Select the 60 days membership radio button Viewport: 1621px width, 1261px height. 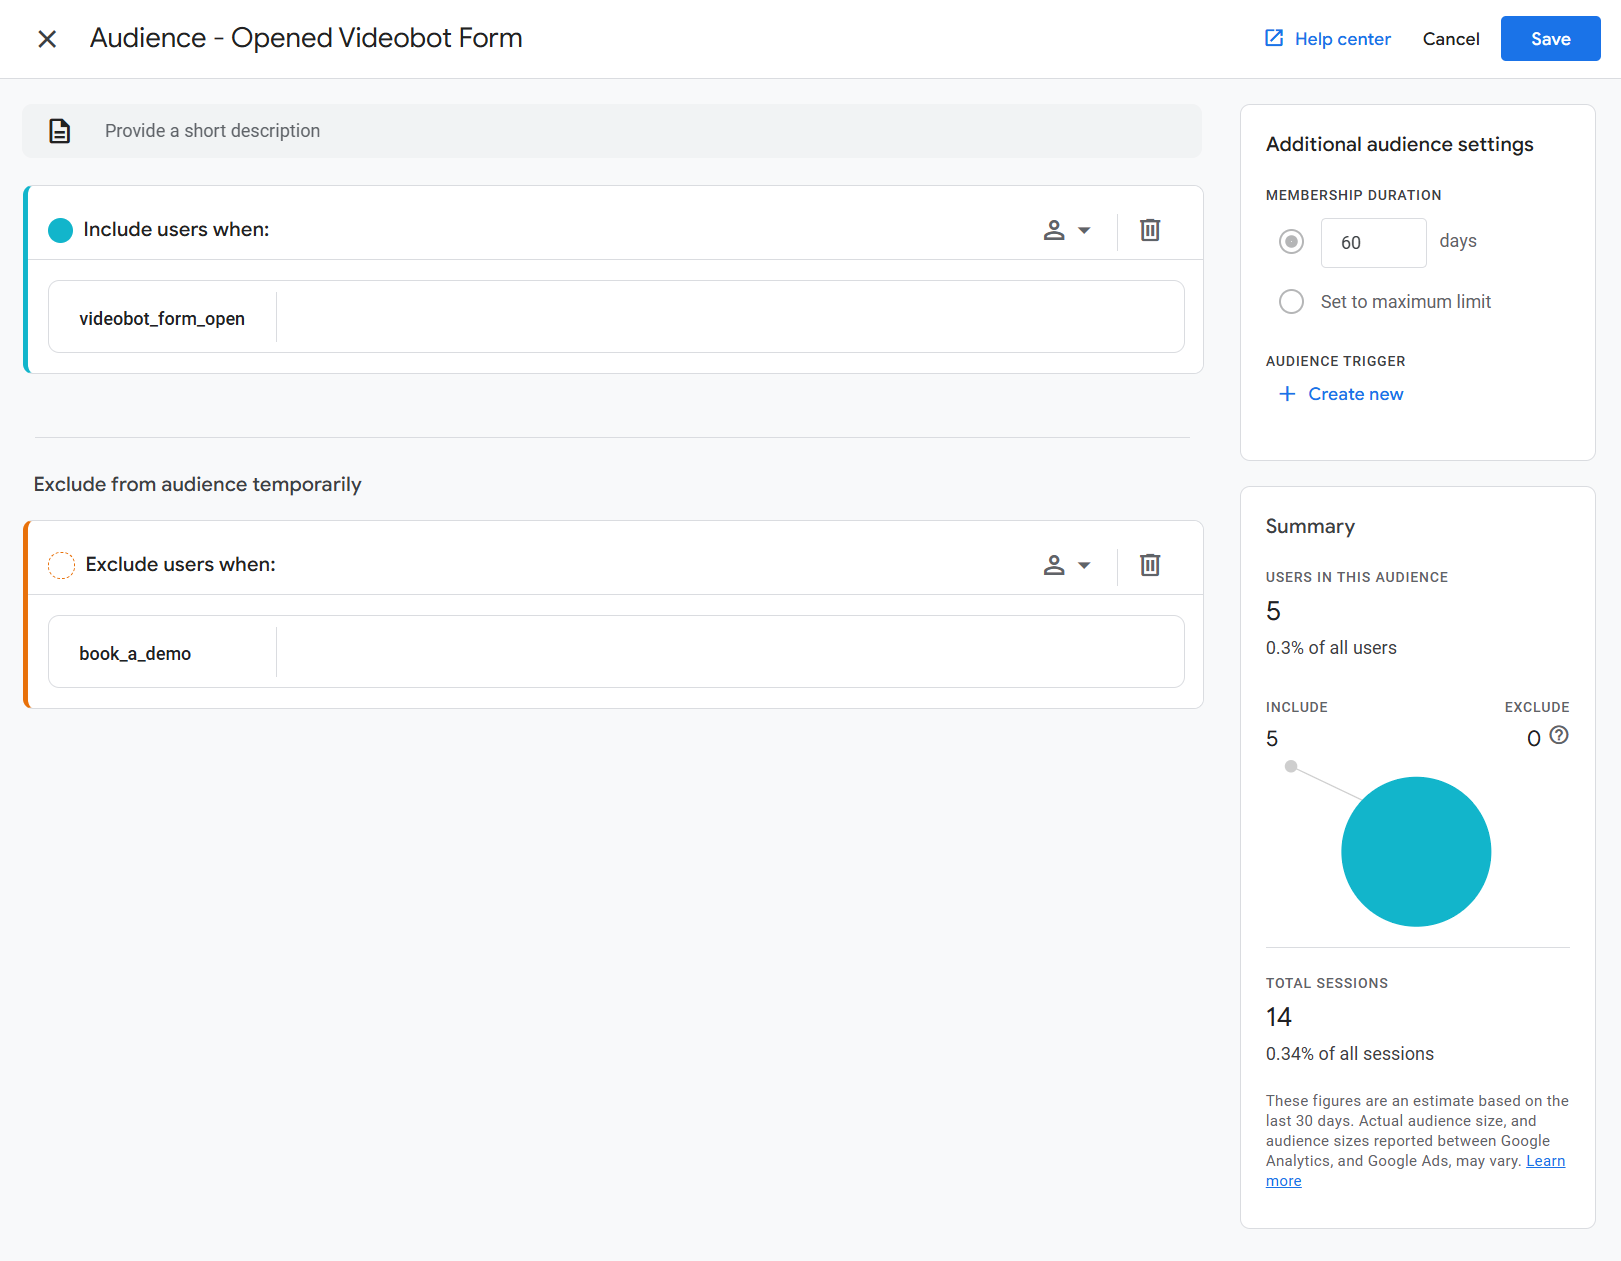[x=1291, y=242]
